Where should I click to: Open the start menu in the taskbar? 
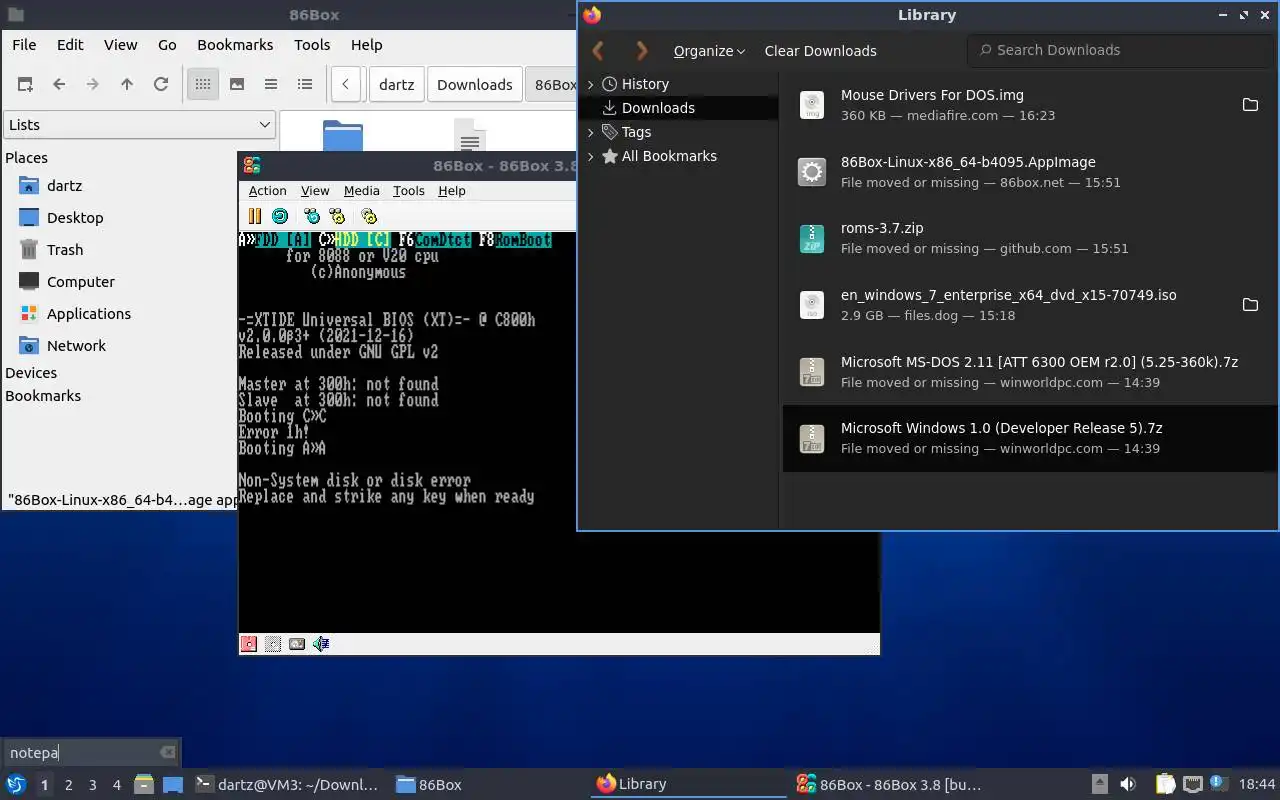pos(16,784)
